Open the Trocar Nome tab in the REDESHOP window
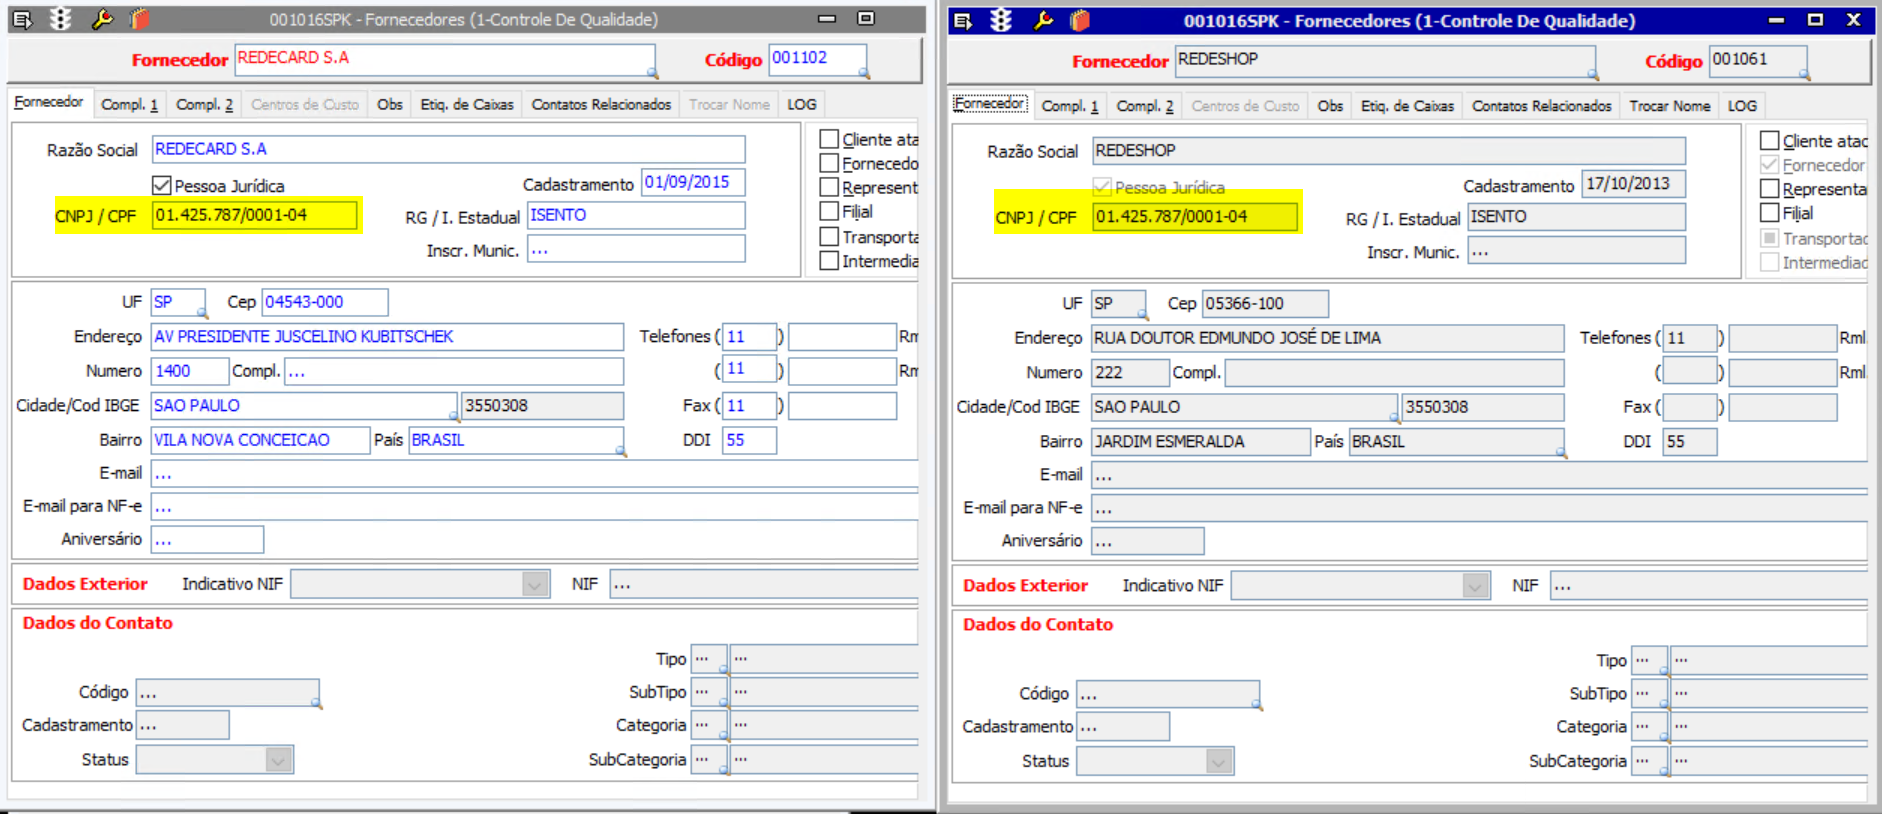This screenshot has width=1882, height=814. pos(1670,106)
